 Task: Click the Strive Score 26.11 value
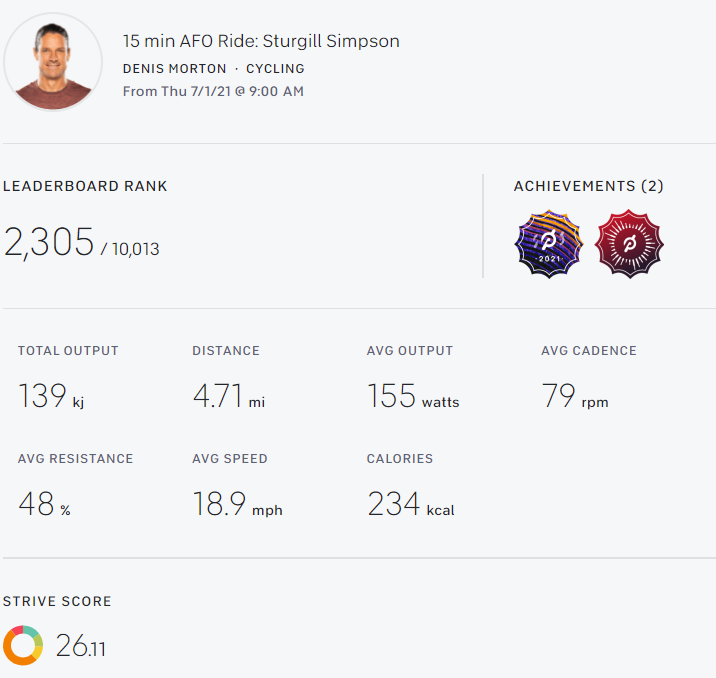pyautogui.click(x=80, y=646)
